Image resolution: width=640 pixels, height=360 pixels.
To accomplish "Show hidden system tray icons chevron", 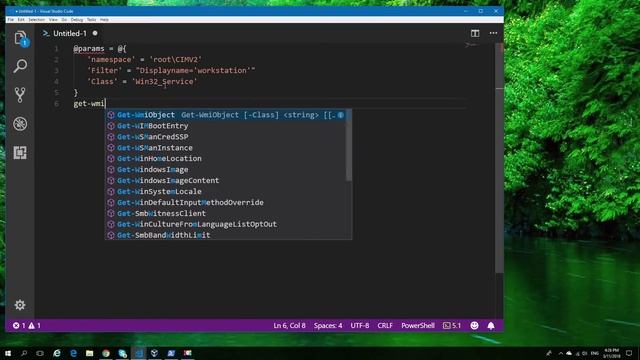I will click(x=560, y=353).
